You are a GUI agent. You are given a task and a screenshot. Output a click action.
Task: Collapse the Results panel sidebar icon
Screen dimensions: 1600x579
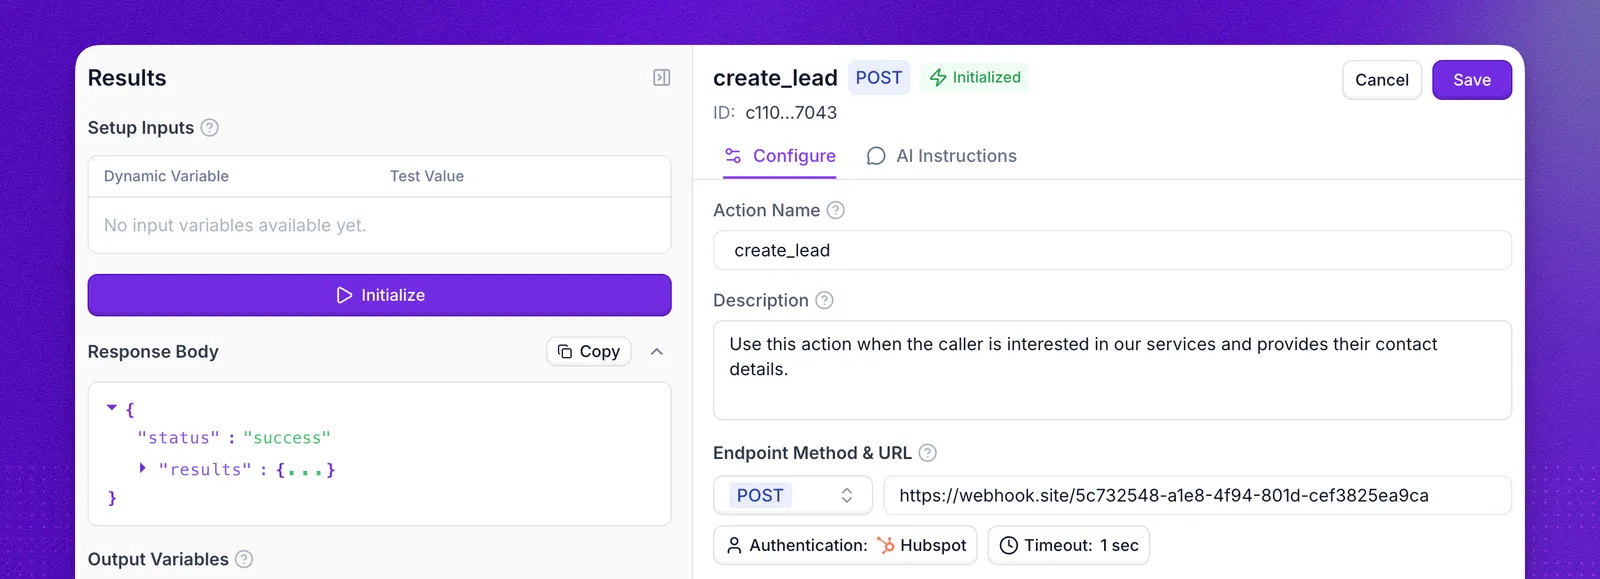[661, 78]
